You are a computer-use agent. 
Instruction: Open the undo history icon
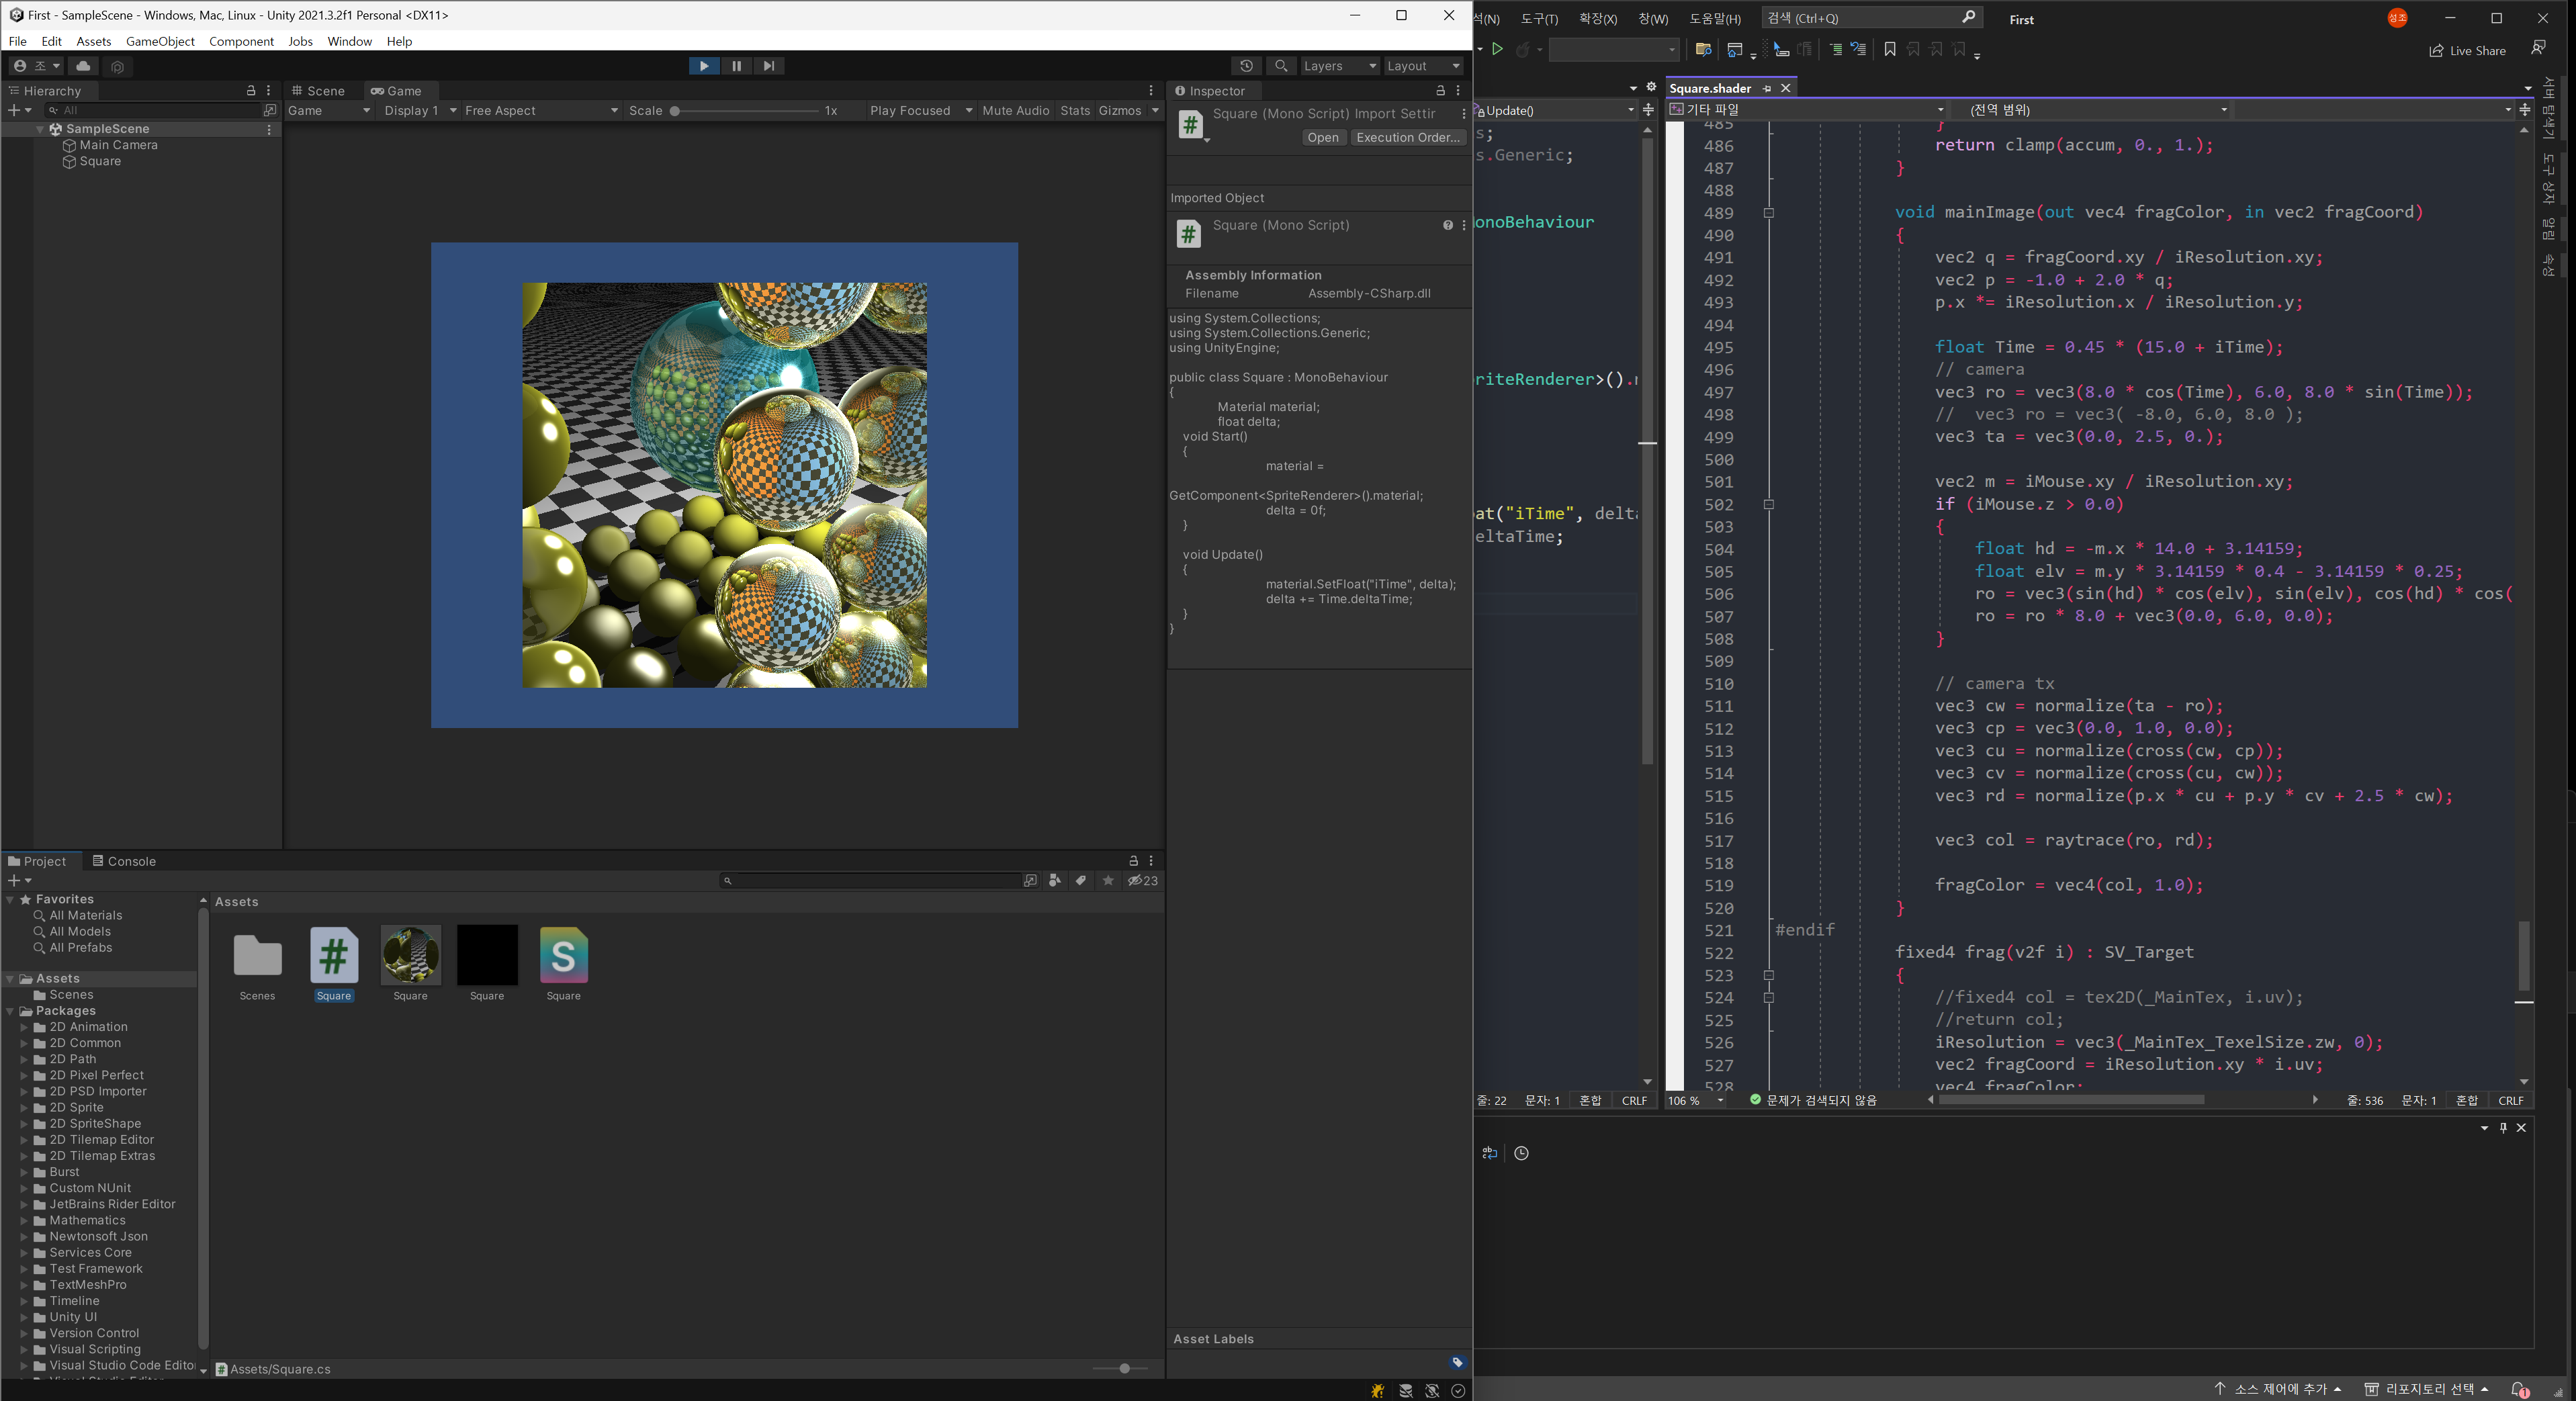(1246, 66)
